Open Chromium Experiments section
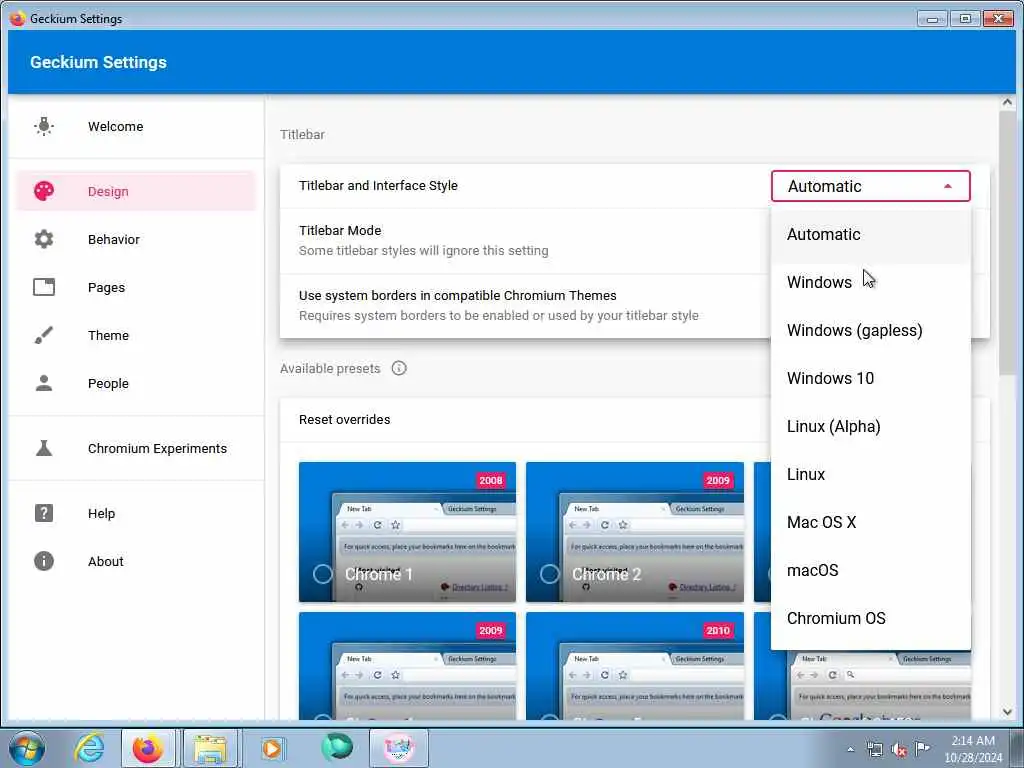Image resolution: width=1024 pixels, height=768 pixels. [136, 448]
